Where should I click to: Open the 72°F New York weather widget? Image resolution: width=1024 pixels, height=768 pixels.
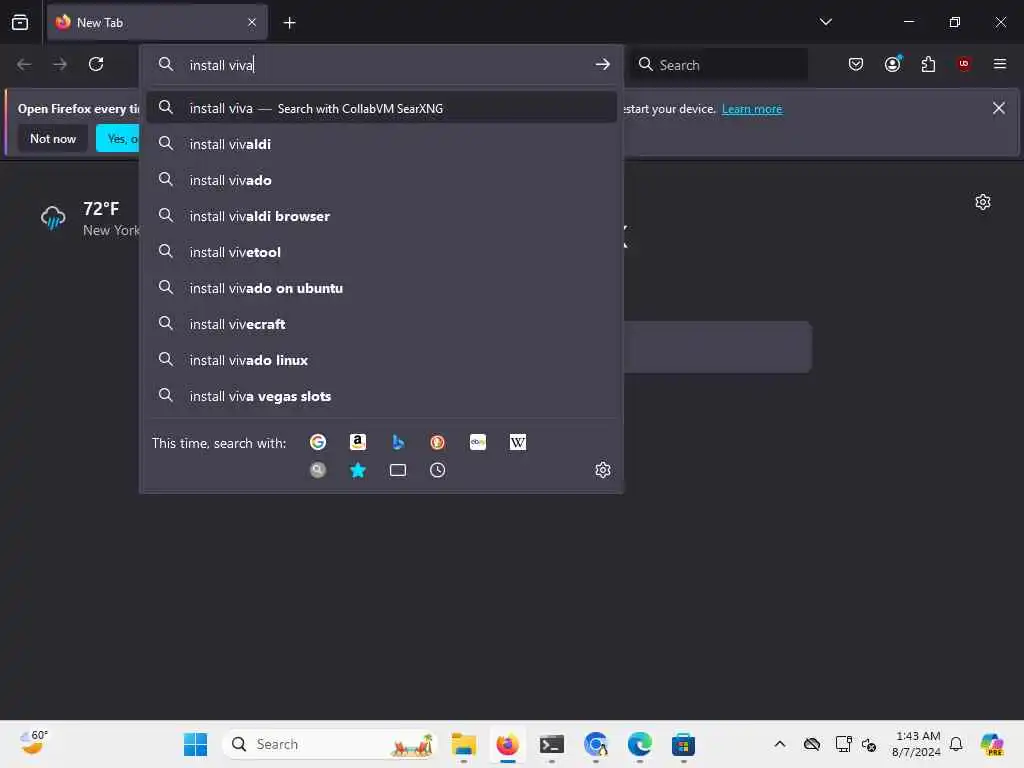coord(90,219)
